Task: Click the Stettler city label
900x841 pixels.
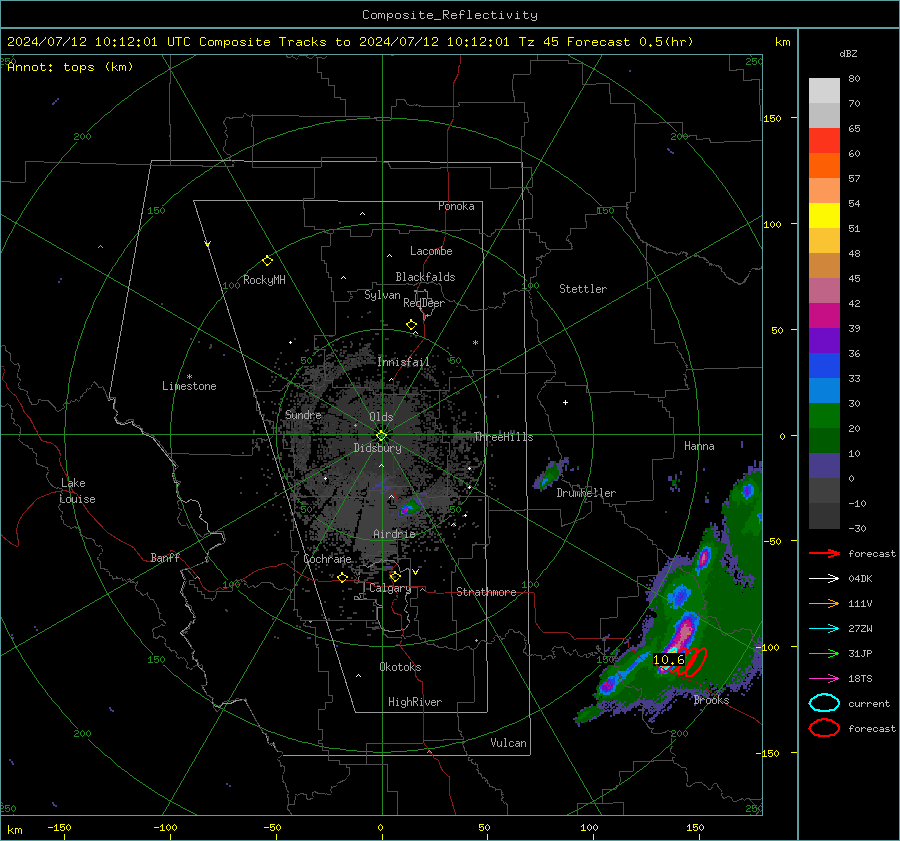Action: click(583, 289)
